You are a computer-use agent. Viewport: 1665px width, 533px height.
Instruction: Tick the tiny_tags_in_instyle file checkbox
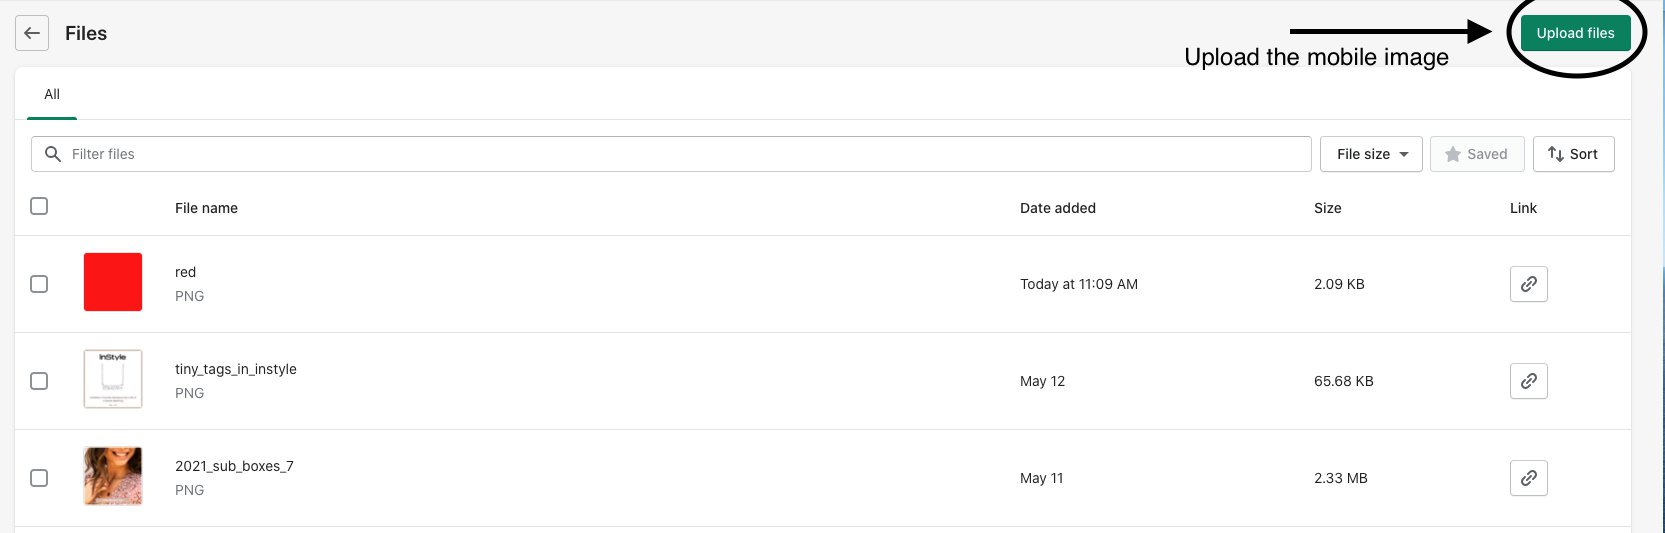(39, 381)
